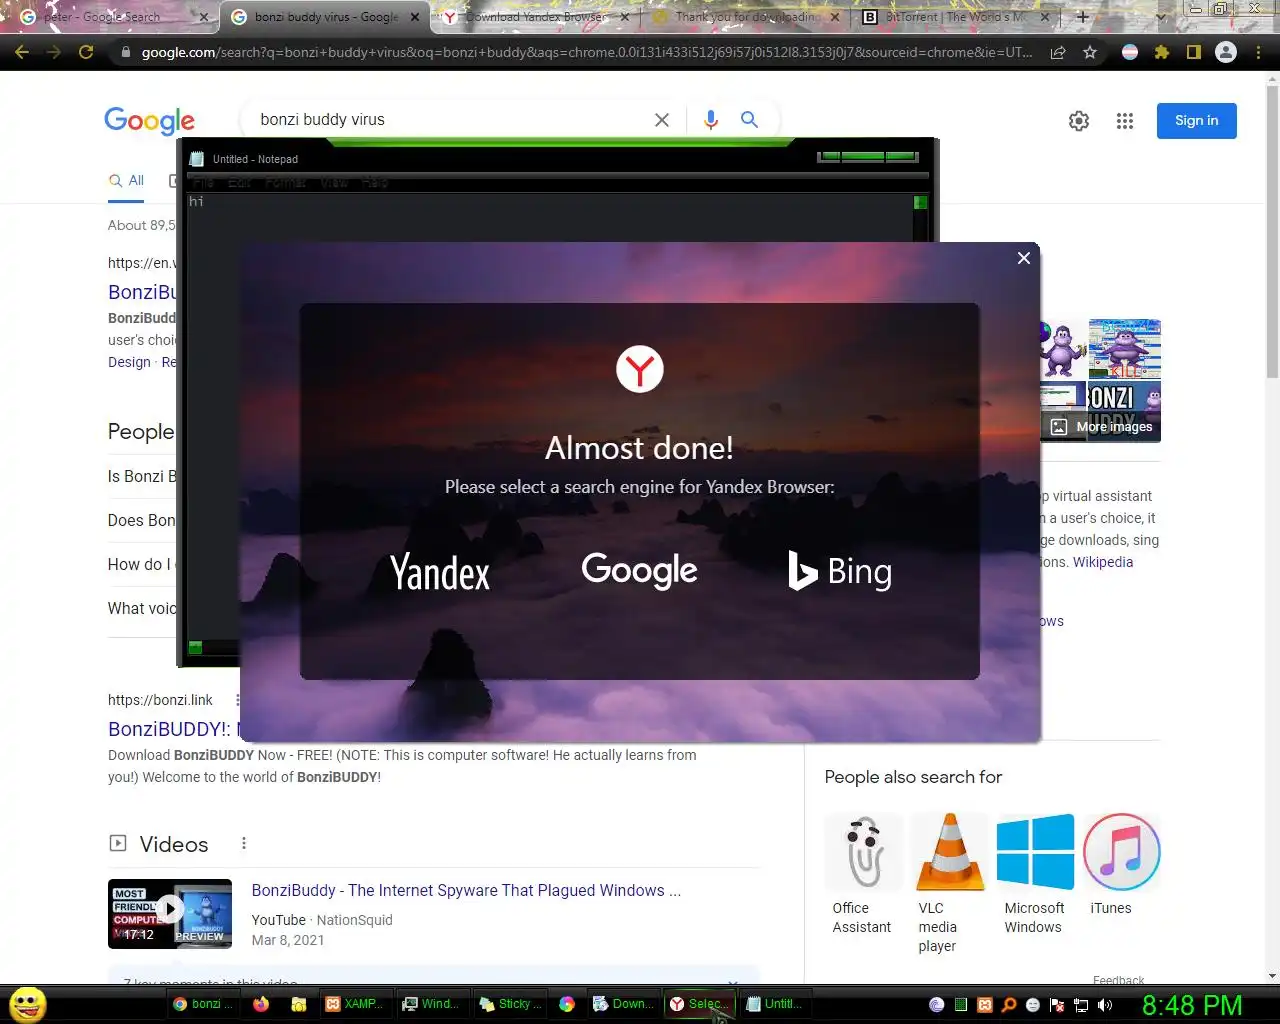Image resolution: width=1280 pixels, height=1024 pixels.
Task: Click the 8:48 PM taskbar clock
Action: 1192,1005
